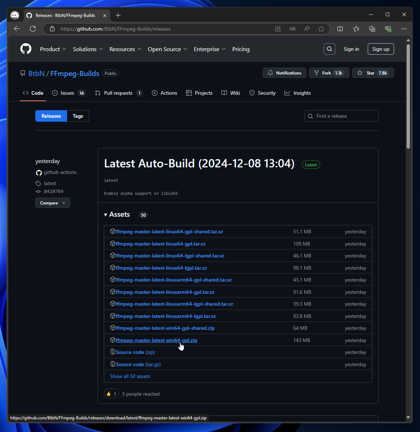420x432 pixels.
Task: Click the site info lock icon
Action: (x=52, y=29)
